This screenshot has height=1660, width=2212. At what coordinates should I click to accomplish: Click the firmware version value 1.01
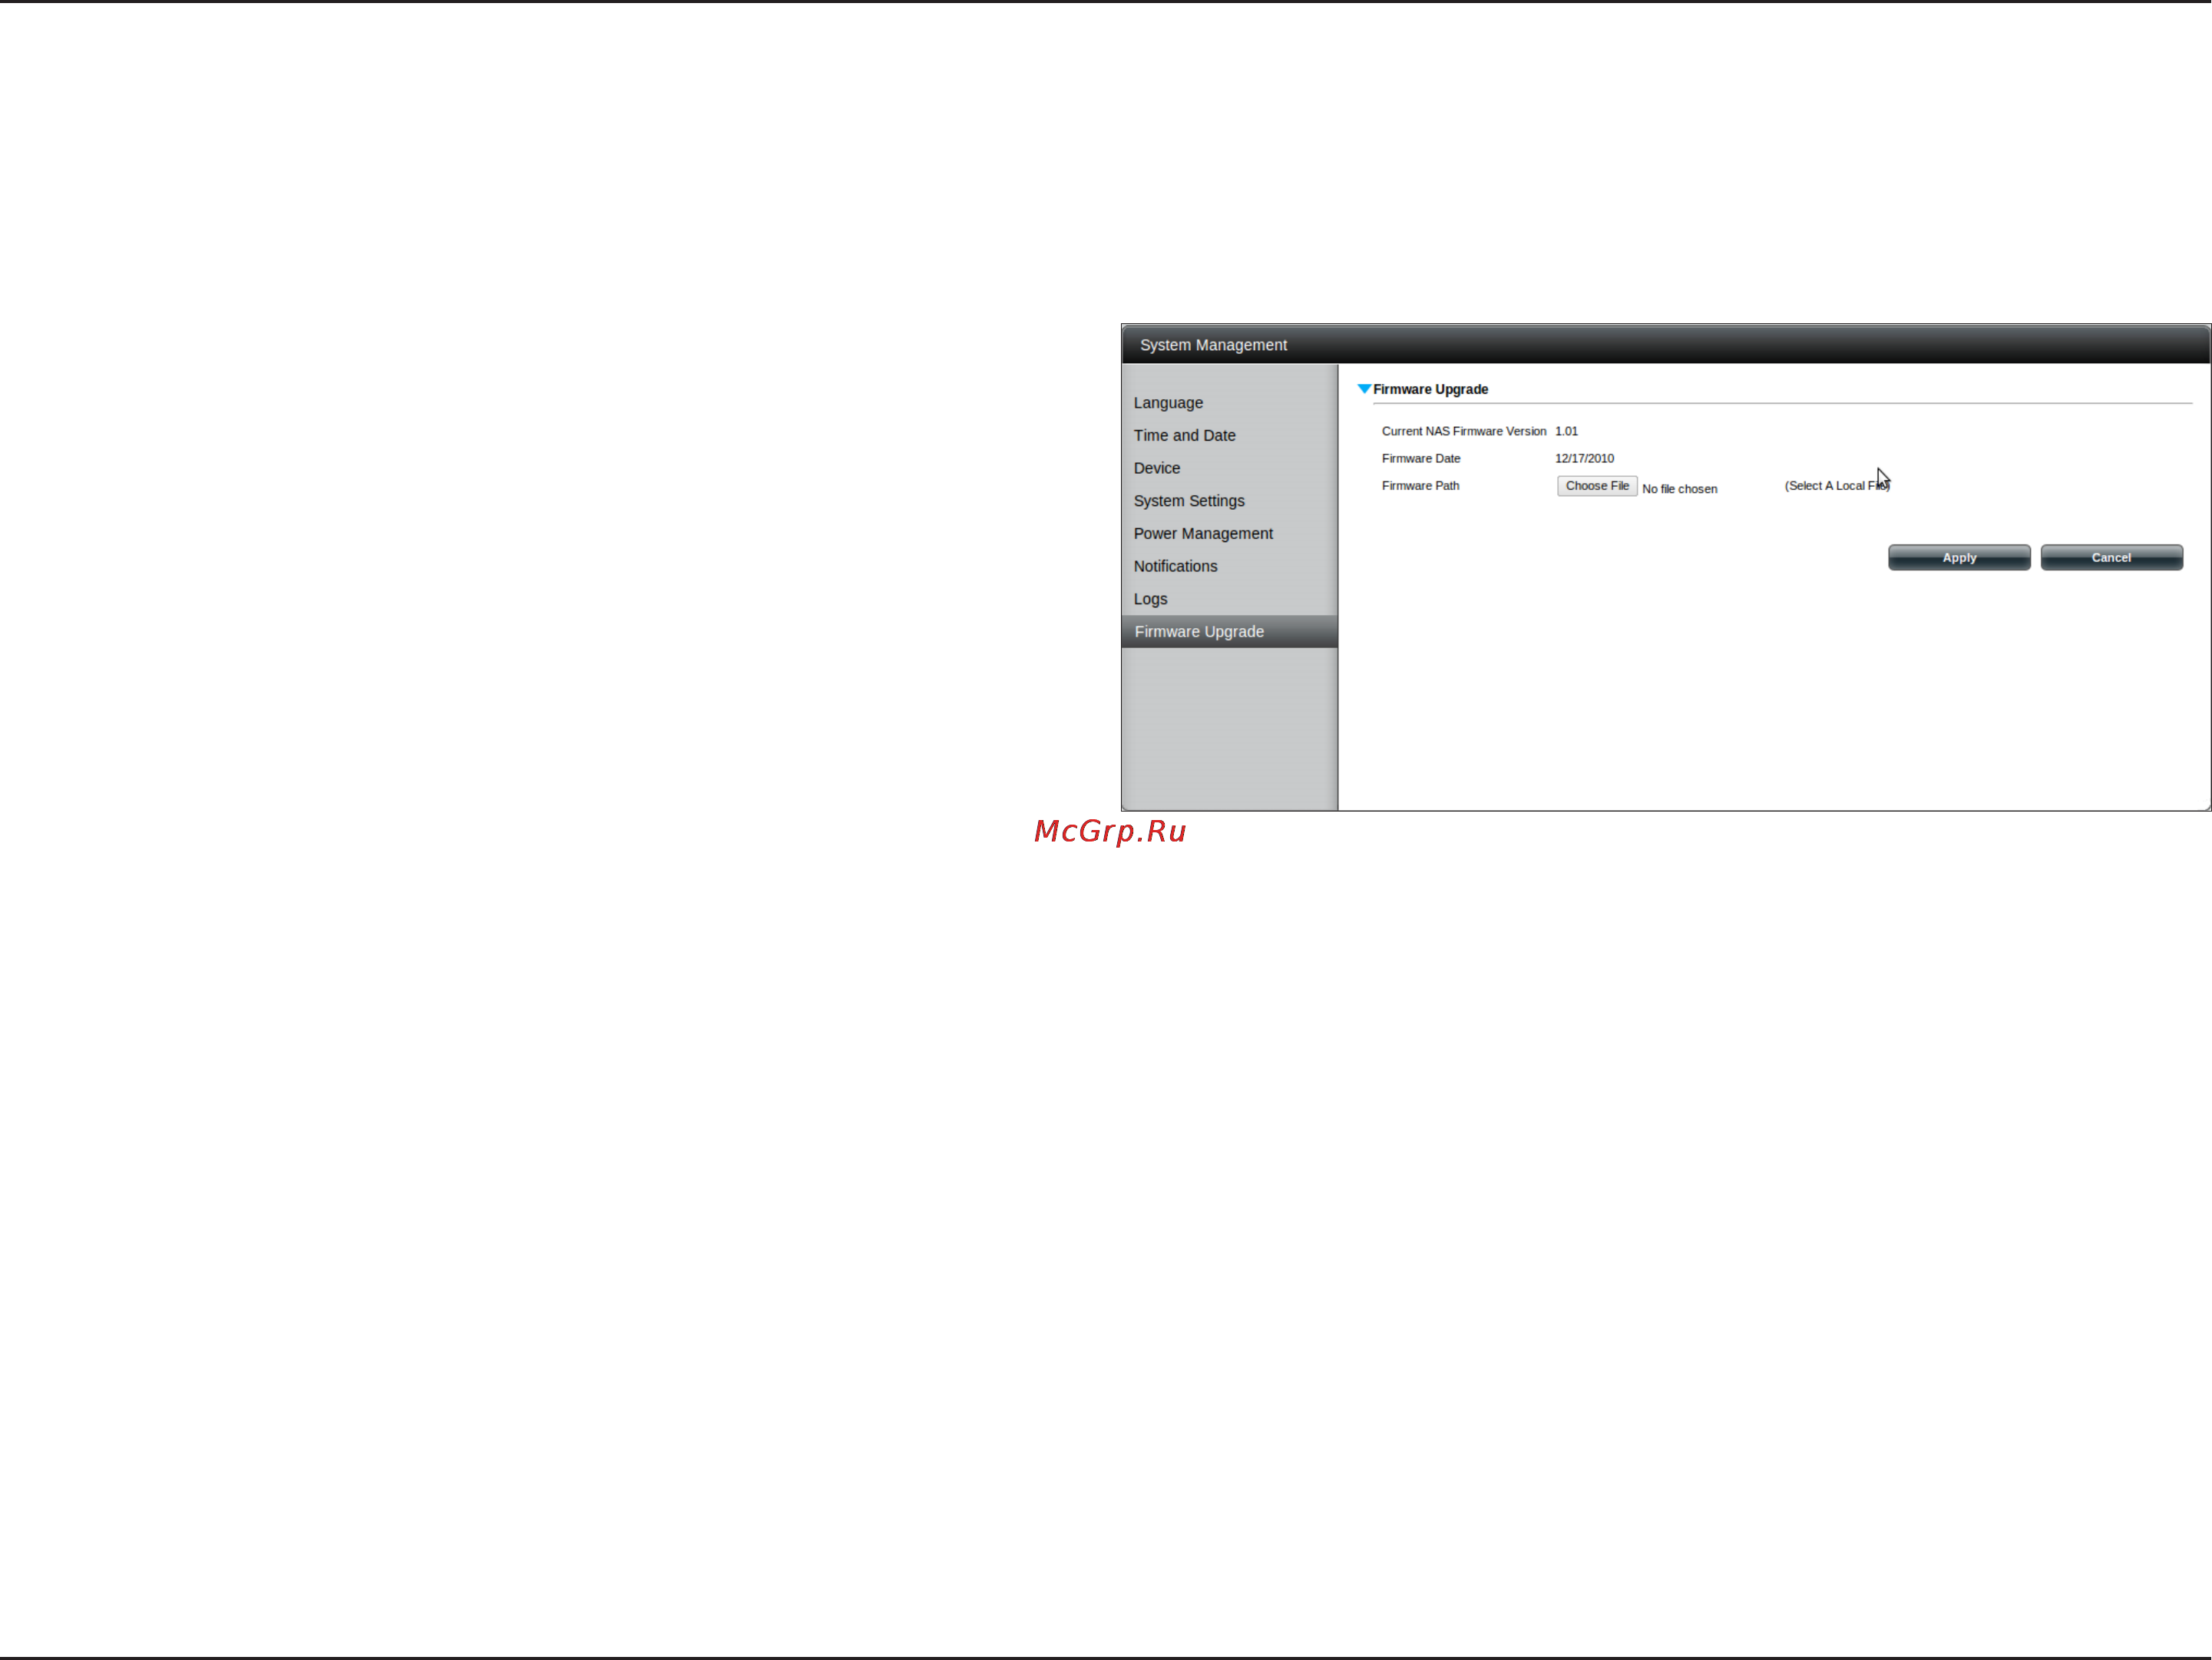click(1566, 431)
